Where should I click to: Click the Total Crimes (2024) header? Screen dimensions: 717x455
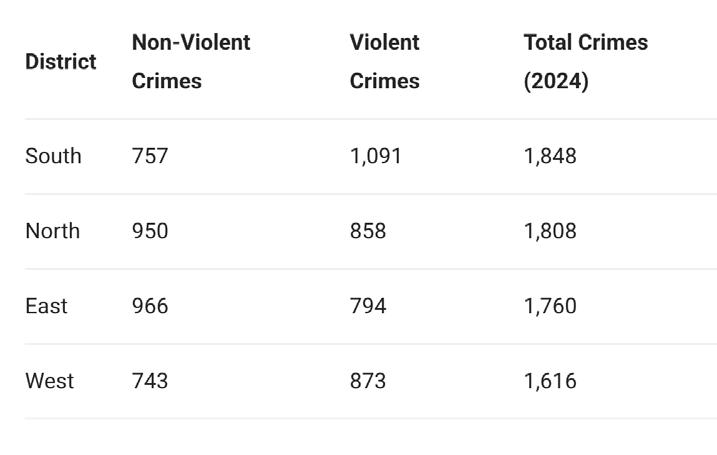(586, 62)
